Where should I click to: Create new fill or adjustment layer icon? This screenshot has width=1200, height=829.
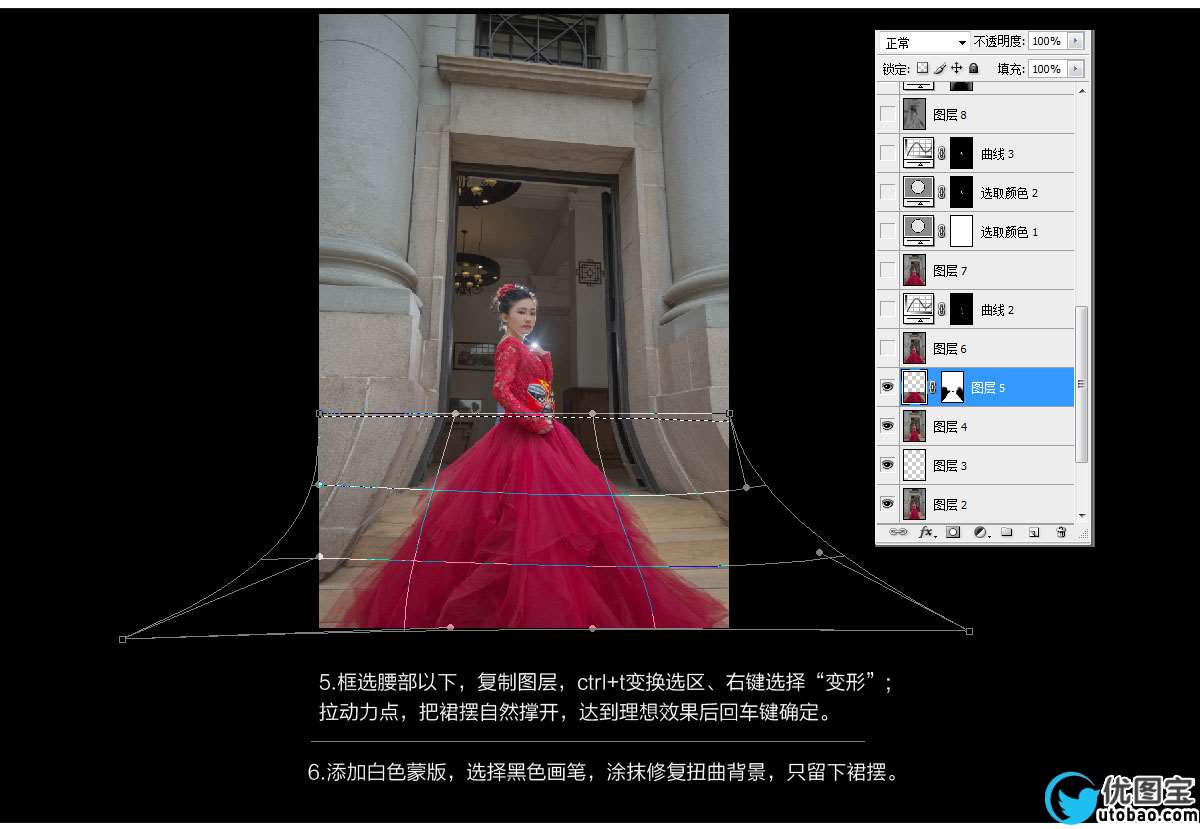pyautogui.click(x=980, y=532)
